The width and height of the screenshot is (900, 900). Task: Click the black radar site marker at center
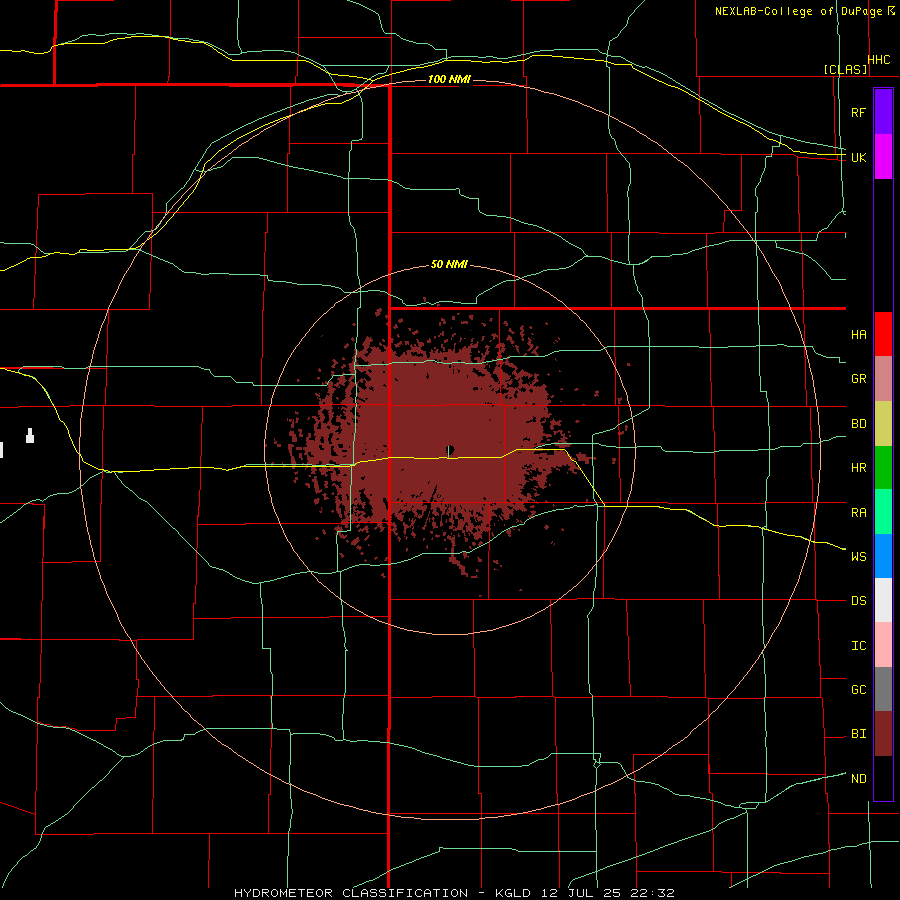point(450,449)
